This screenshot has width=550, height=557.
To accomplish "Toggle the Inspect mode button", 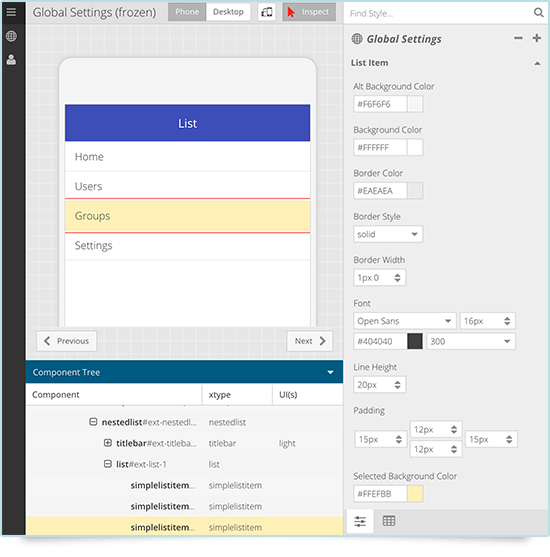I will tap(309, 12).
